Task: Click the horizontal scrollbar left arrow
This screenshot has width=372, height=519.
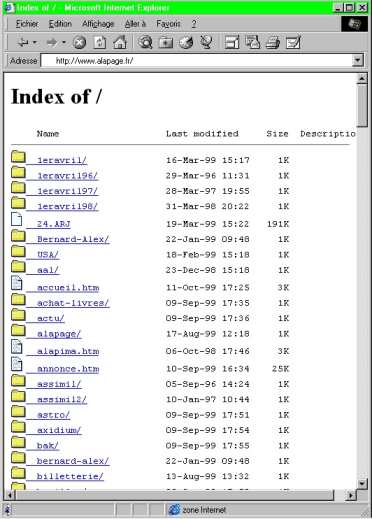Action: click(x=9, y=495)
